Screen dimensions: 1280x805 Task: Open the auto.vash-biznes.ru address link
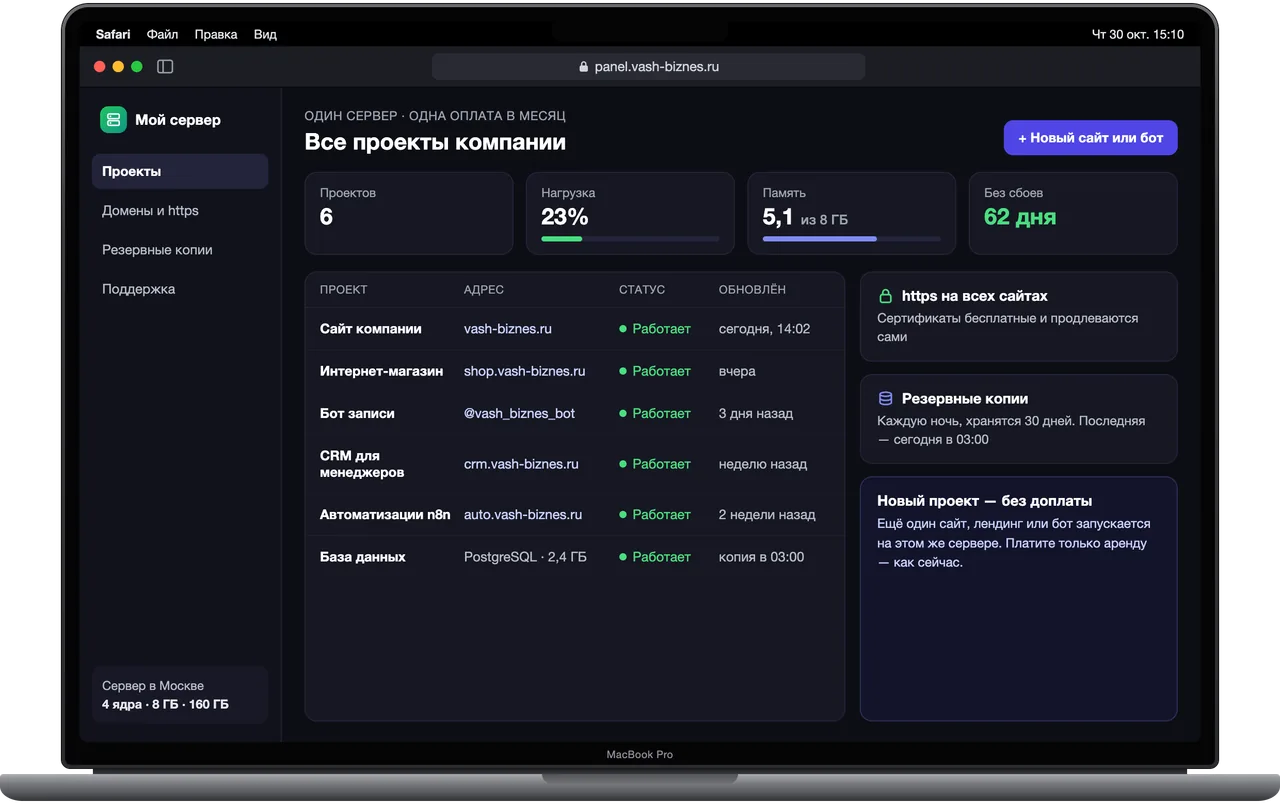523,515
